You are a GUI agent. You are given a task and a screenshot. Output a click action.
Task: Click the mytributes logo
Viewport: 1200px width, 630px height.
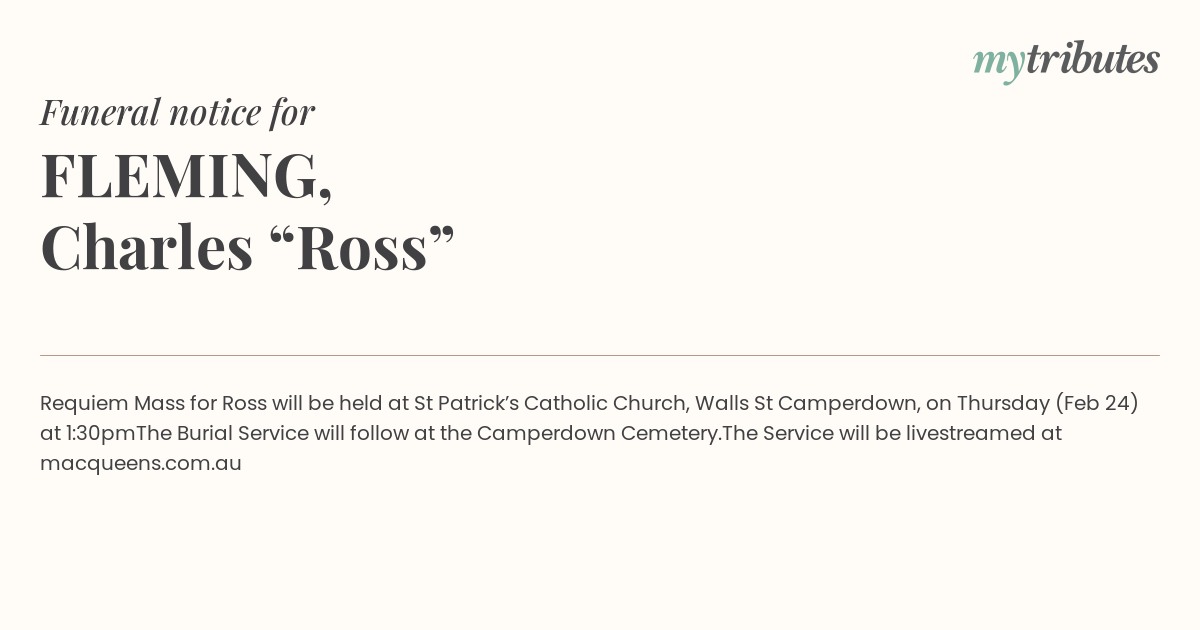pyautogui.click(x=1066, y=61)
